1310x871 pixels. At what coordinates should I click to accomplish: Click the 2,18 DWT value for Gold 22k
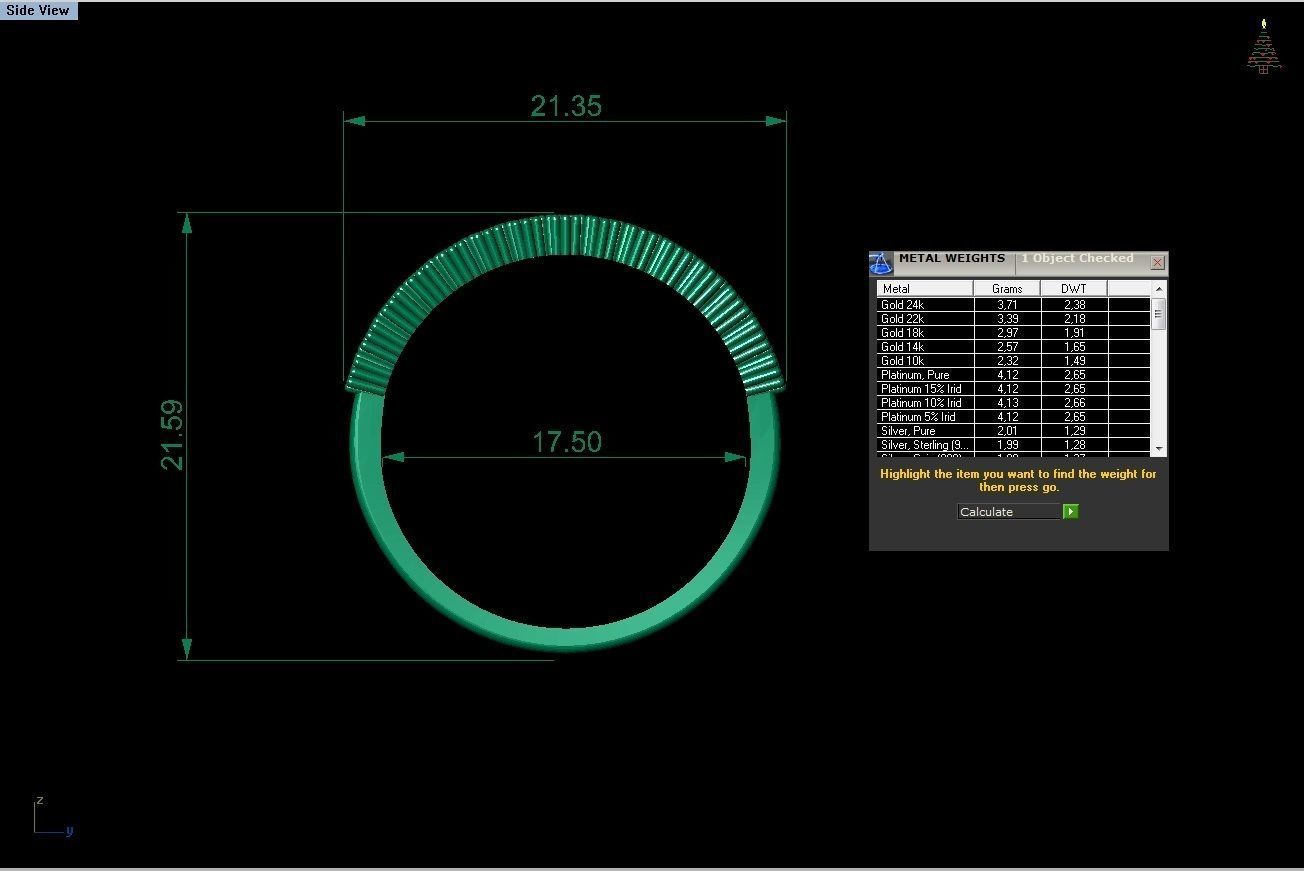tap(1074, 319)
